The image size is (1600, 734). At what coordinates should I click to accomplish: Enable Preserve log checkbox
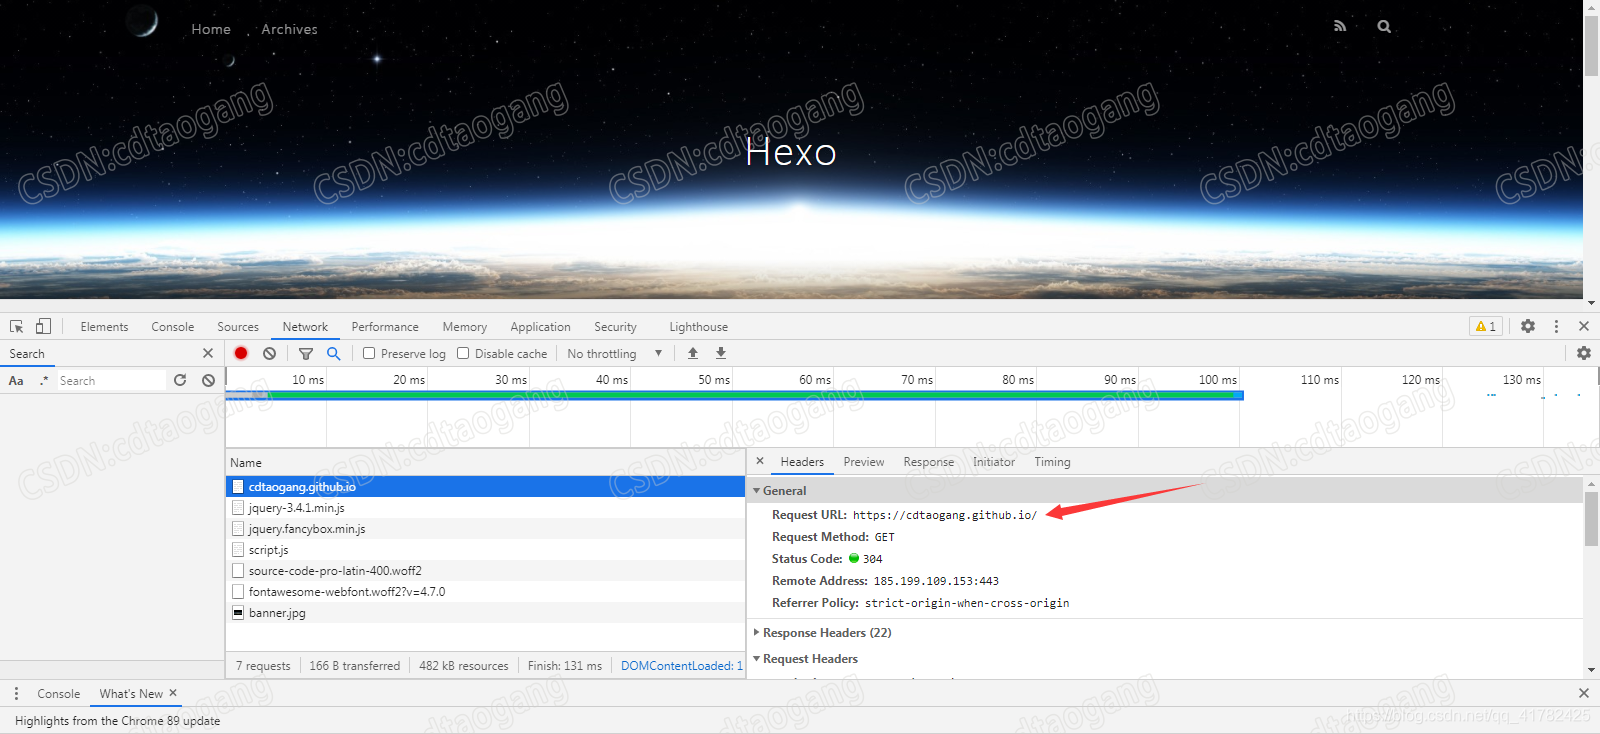pos(369,353)
